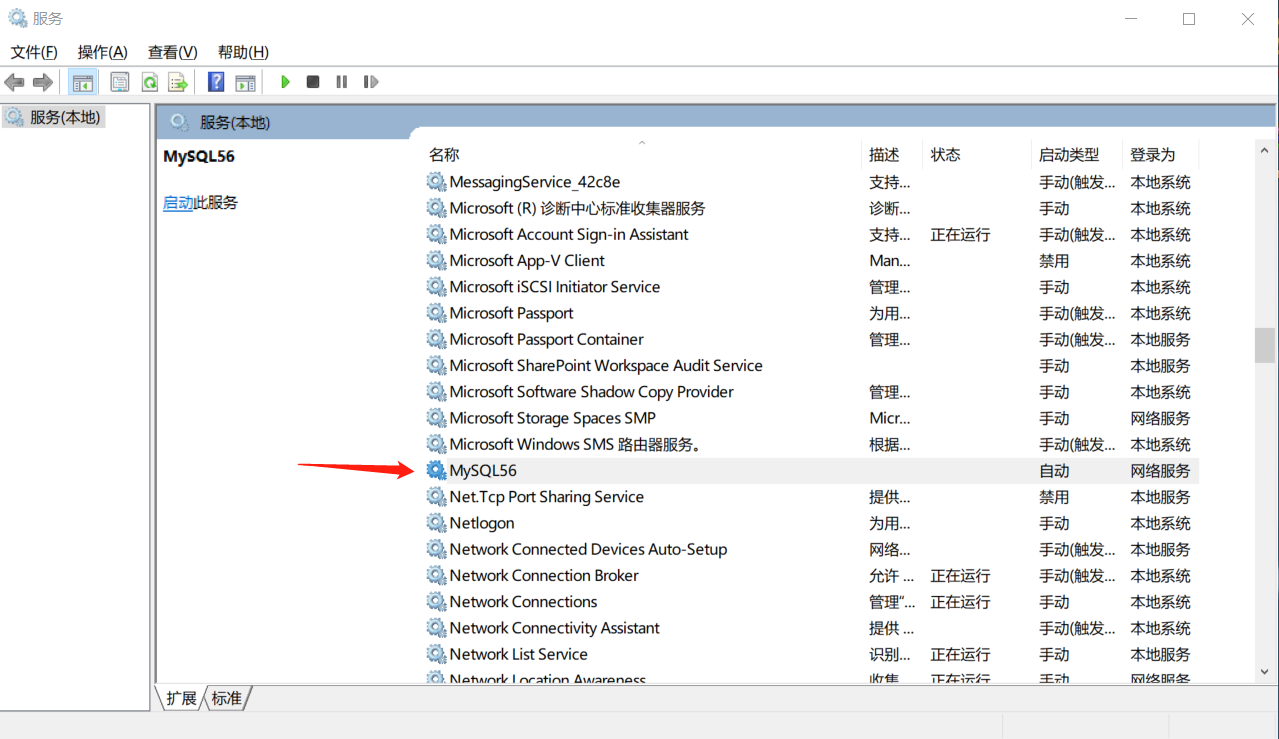Select Microsoft Passport service name
This screenshot has height=739, width=1279.
pyautogui.click(x=511, y=313)
